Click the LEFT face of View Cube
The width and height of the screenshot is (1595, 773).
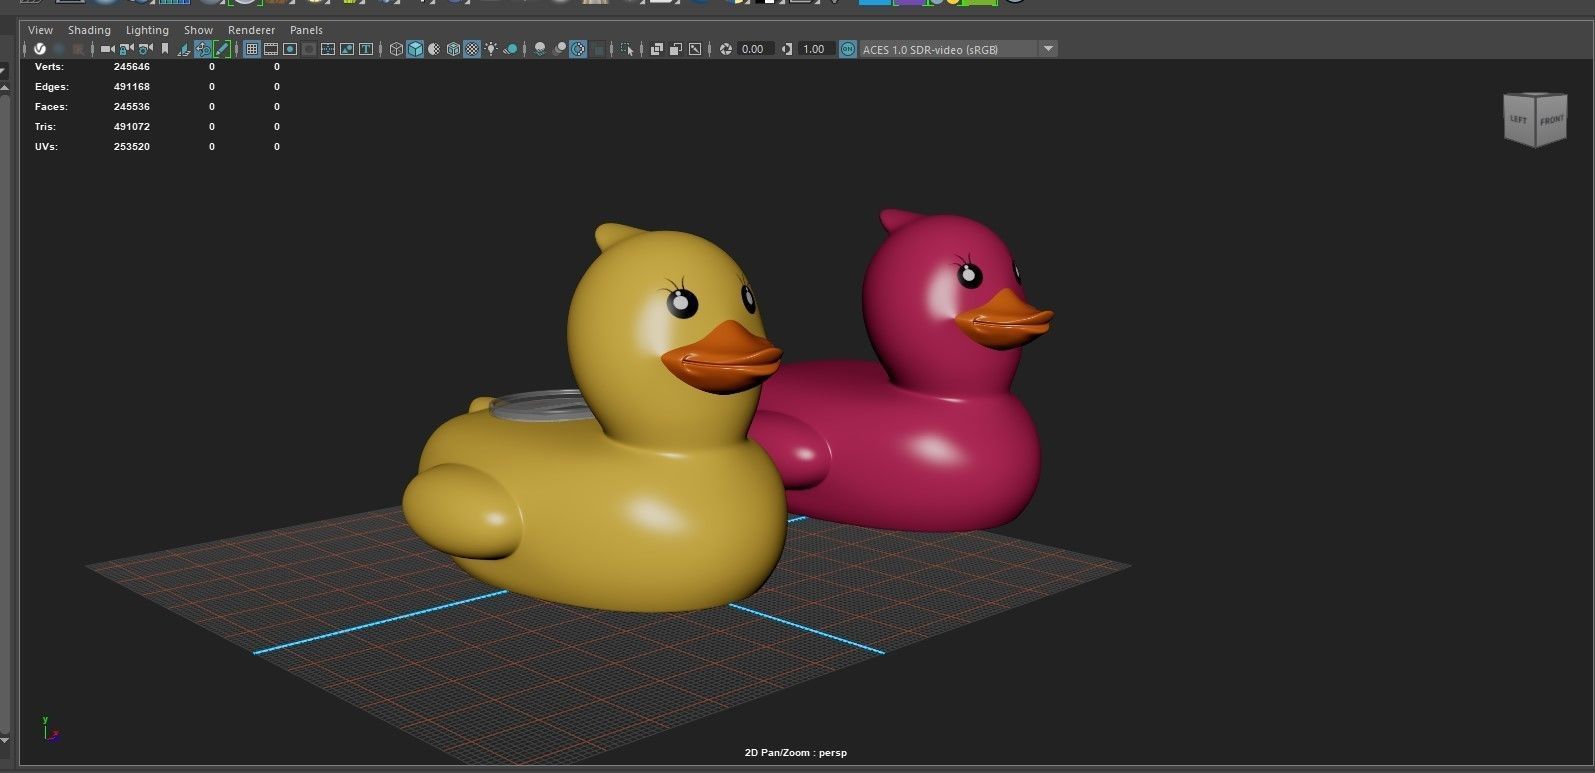tap(1519, 122)
